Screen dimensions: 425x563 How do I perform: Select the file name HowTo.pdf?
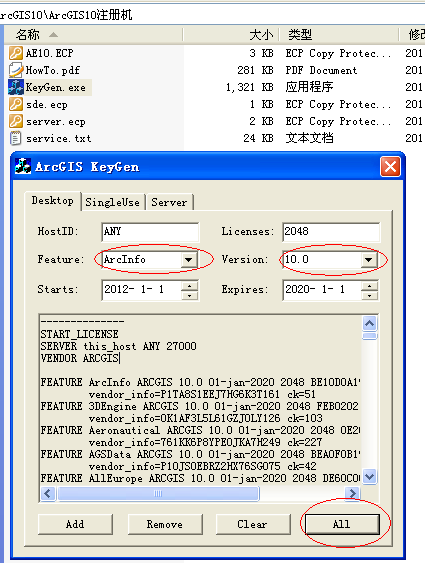coord(53,70)
